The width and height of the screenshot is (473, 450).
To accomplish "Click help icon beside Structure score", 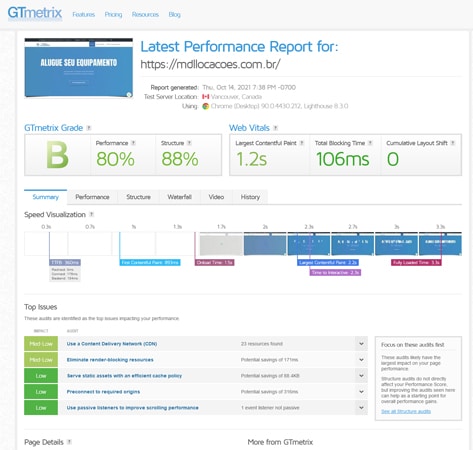I will (189, 143).
